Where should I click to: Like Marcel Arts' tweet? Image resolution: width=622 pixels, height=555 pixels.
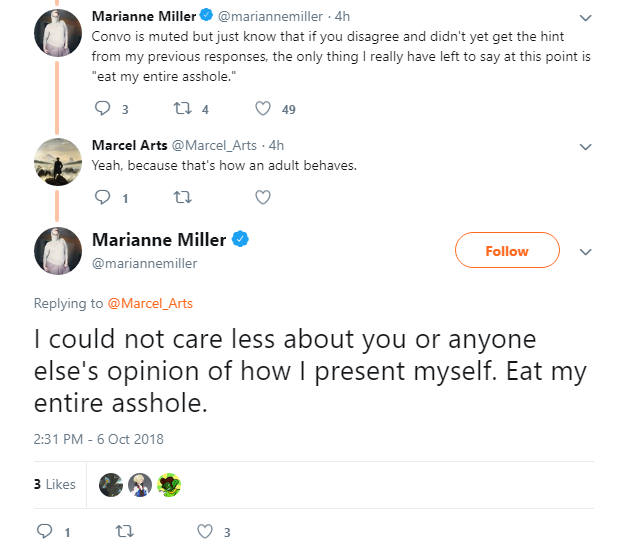263,197
